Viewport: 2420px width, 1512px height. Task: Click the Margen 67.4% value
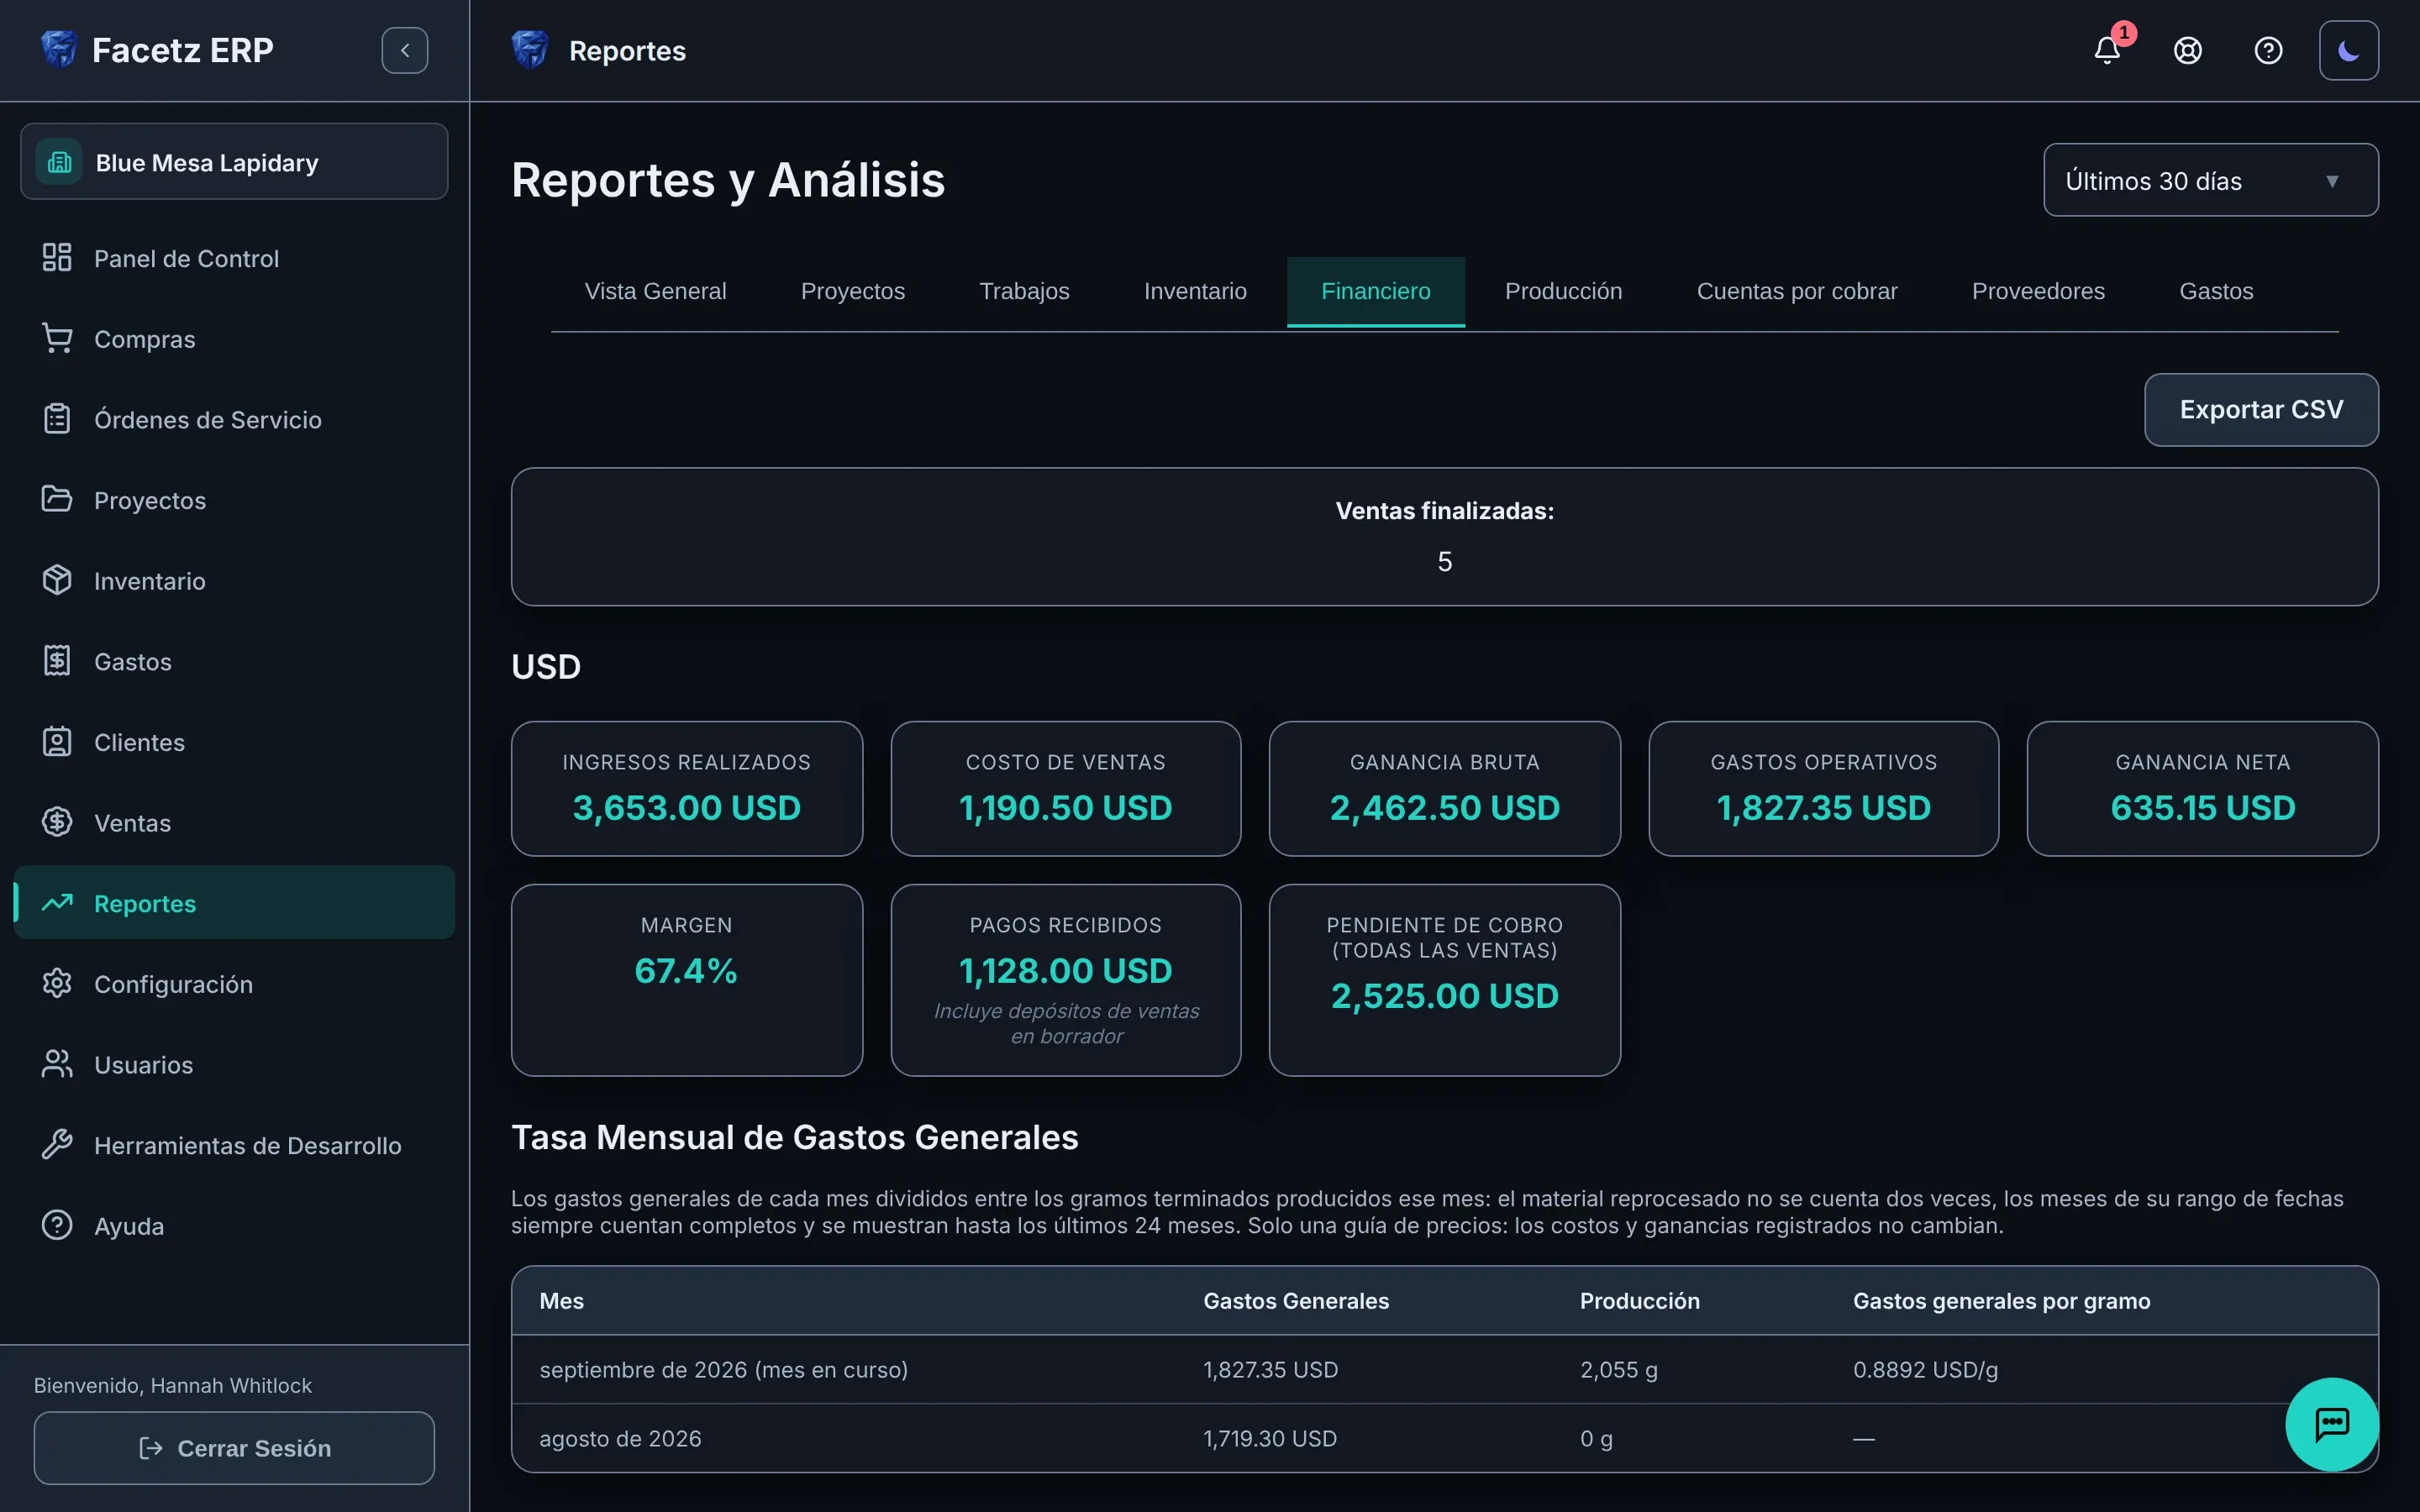(686, 971)
